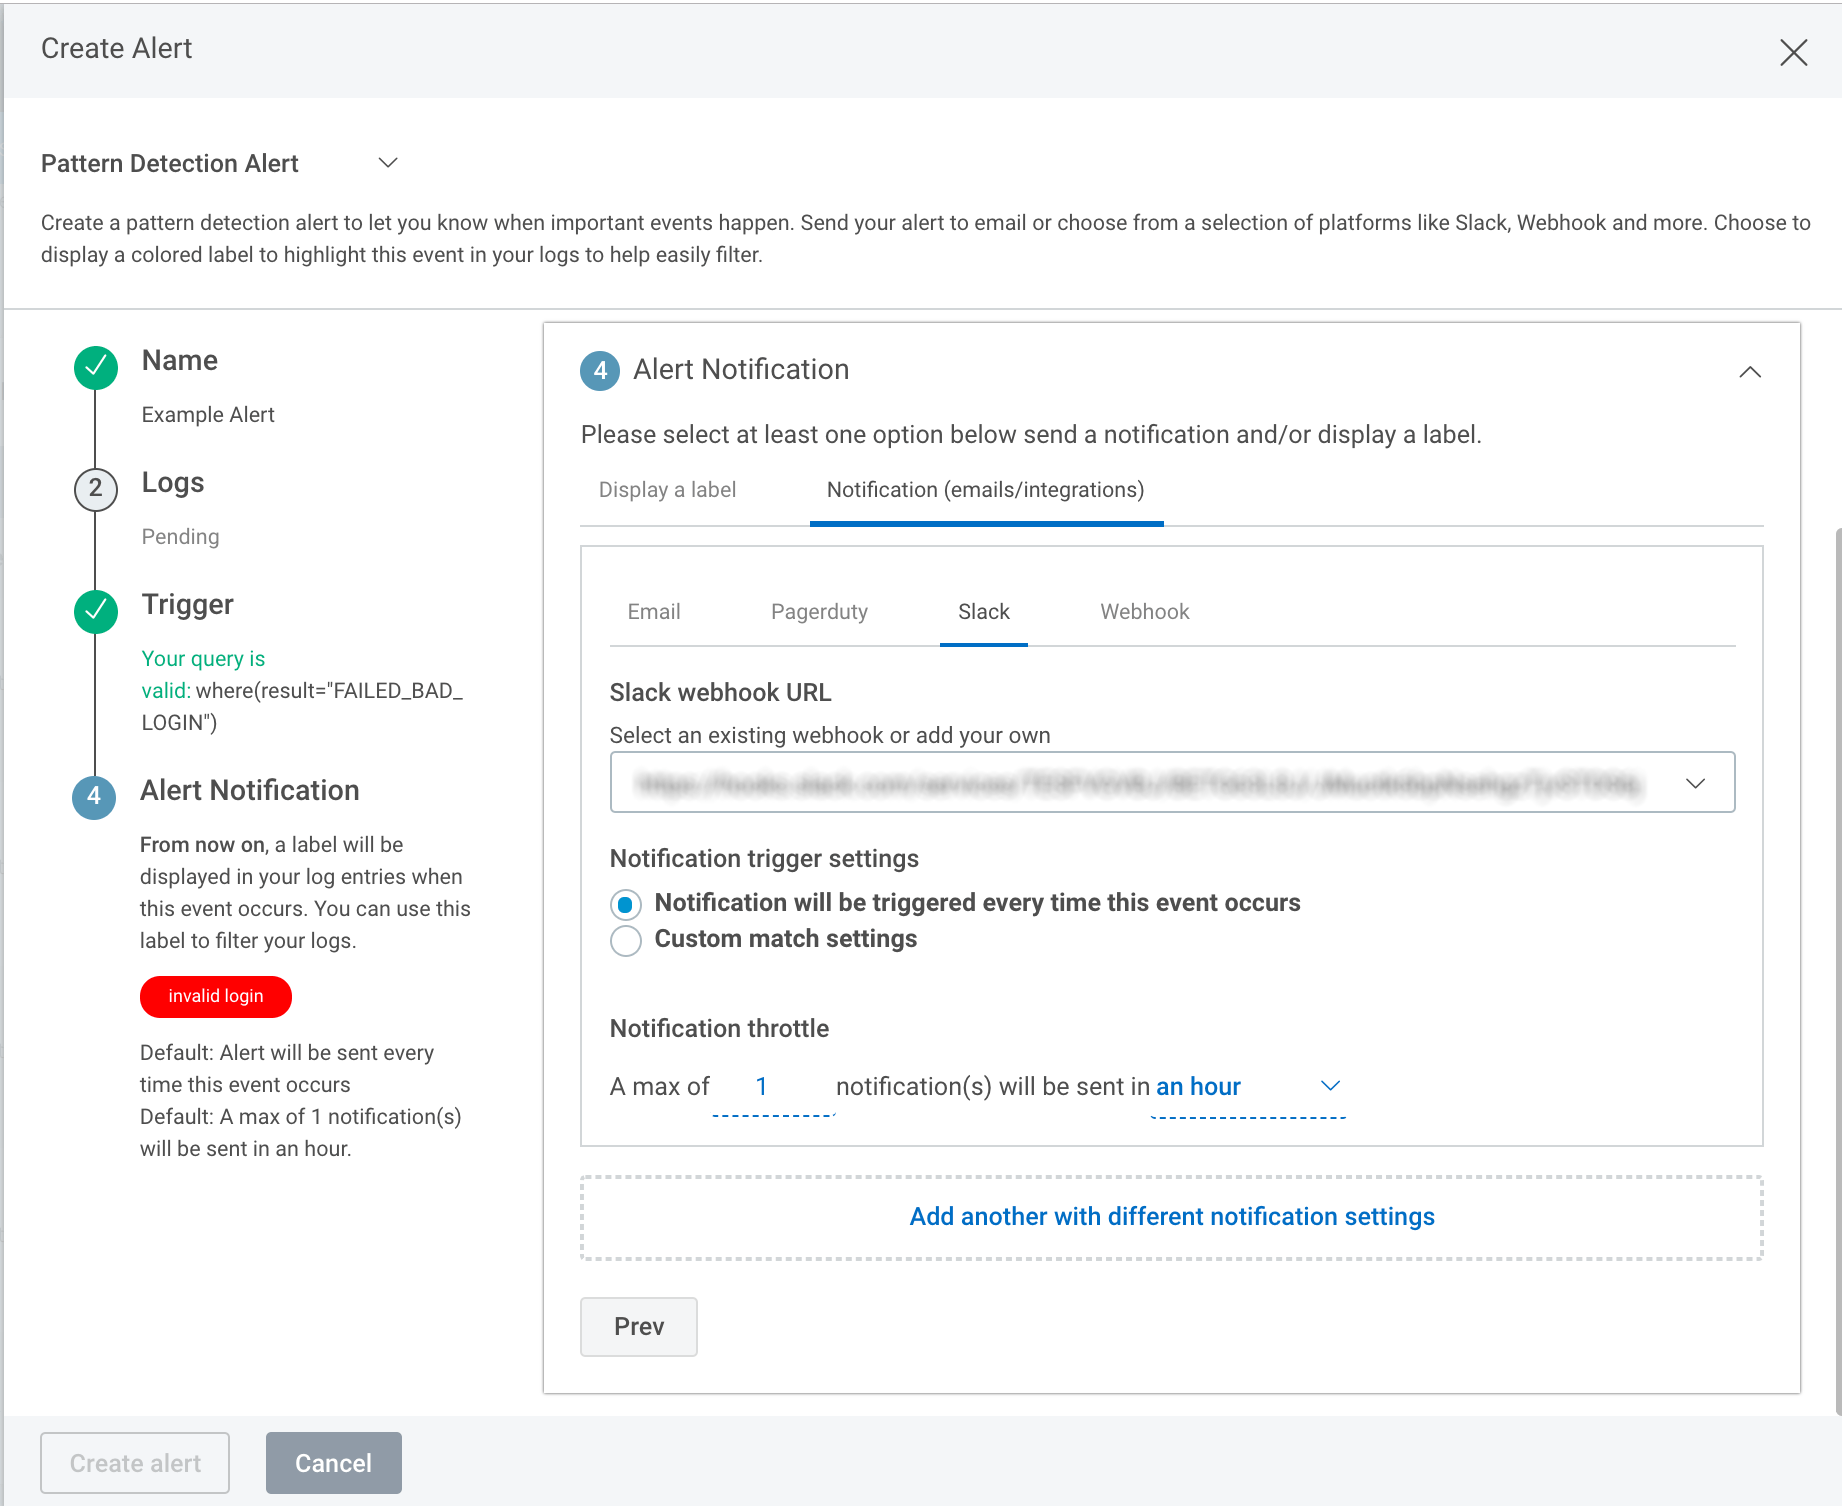Click the green checkmark for Name step

(x=96, y=368)
